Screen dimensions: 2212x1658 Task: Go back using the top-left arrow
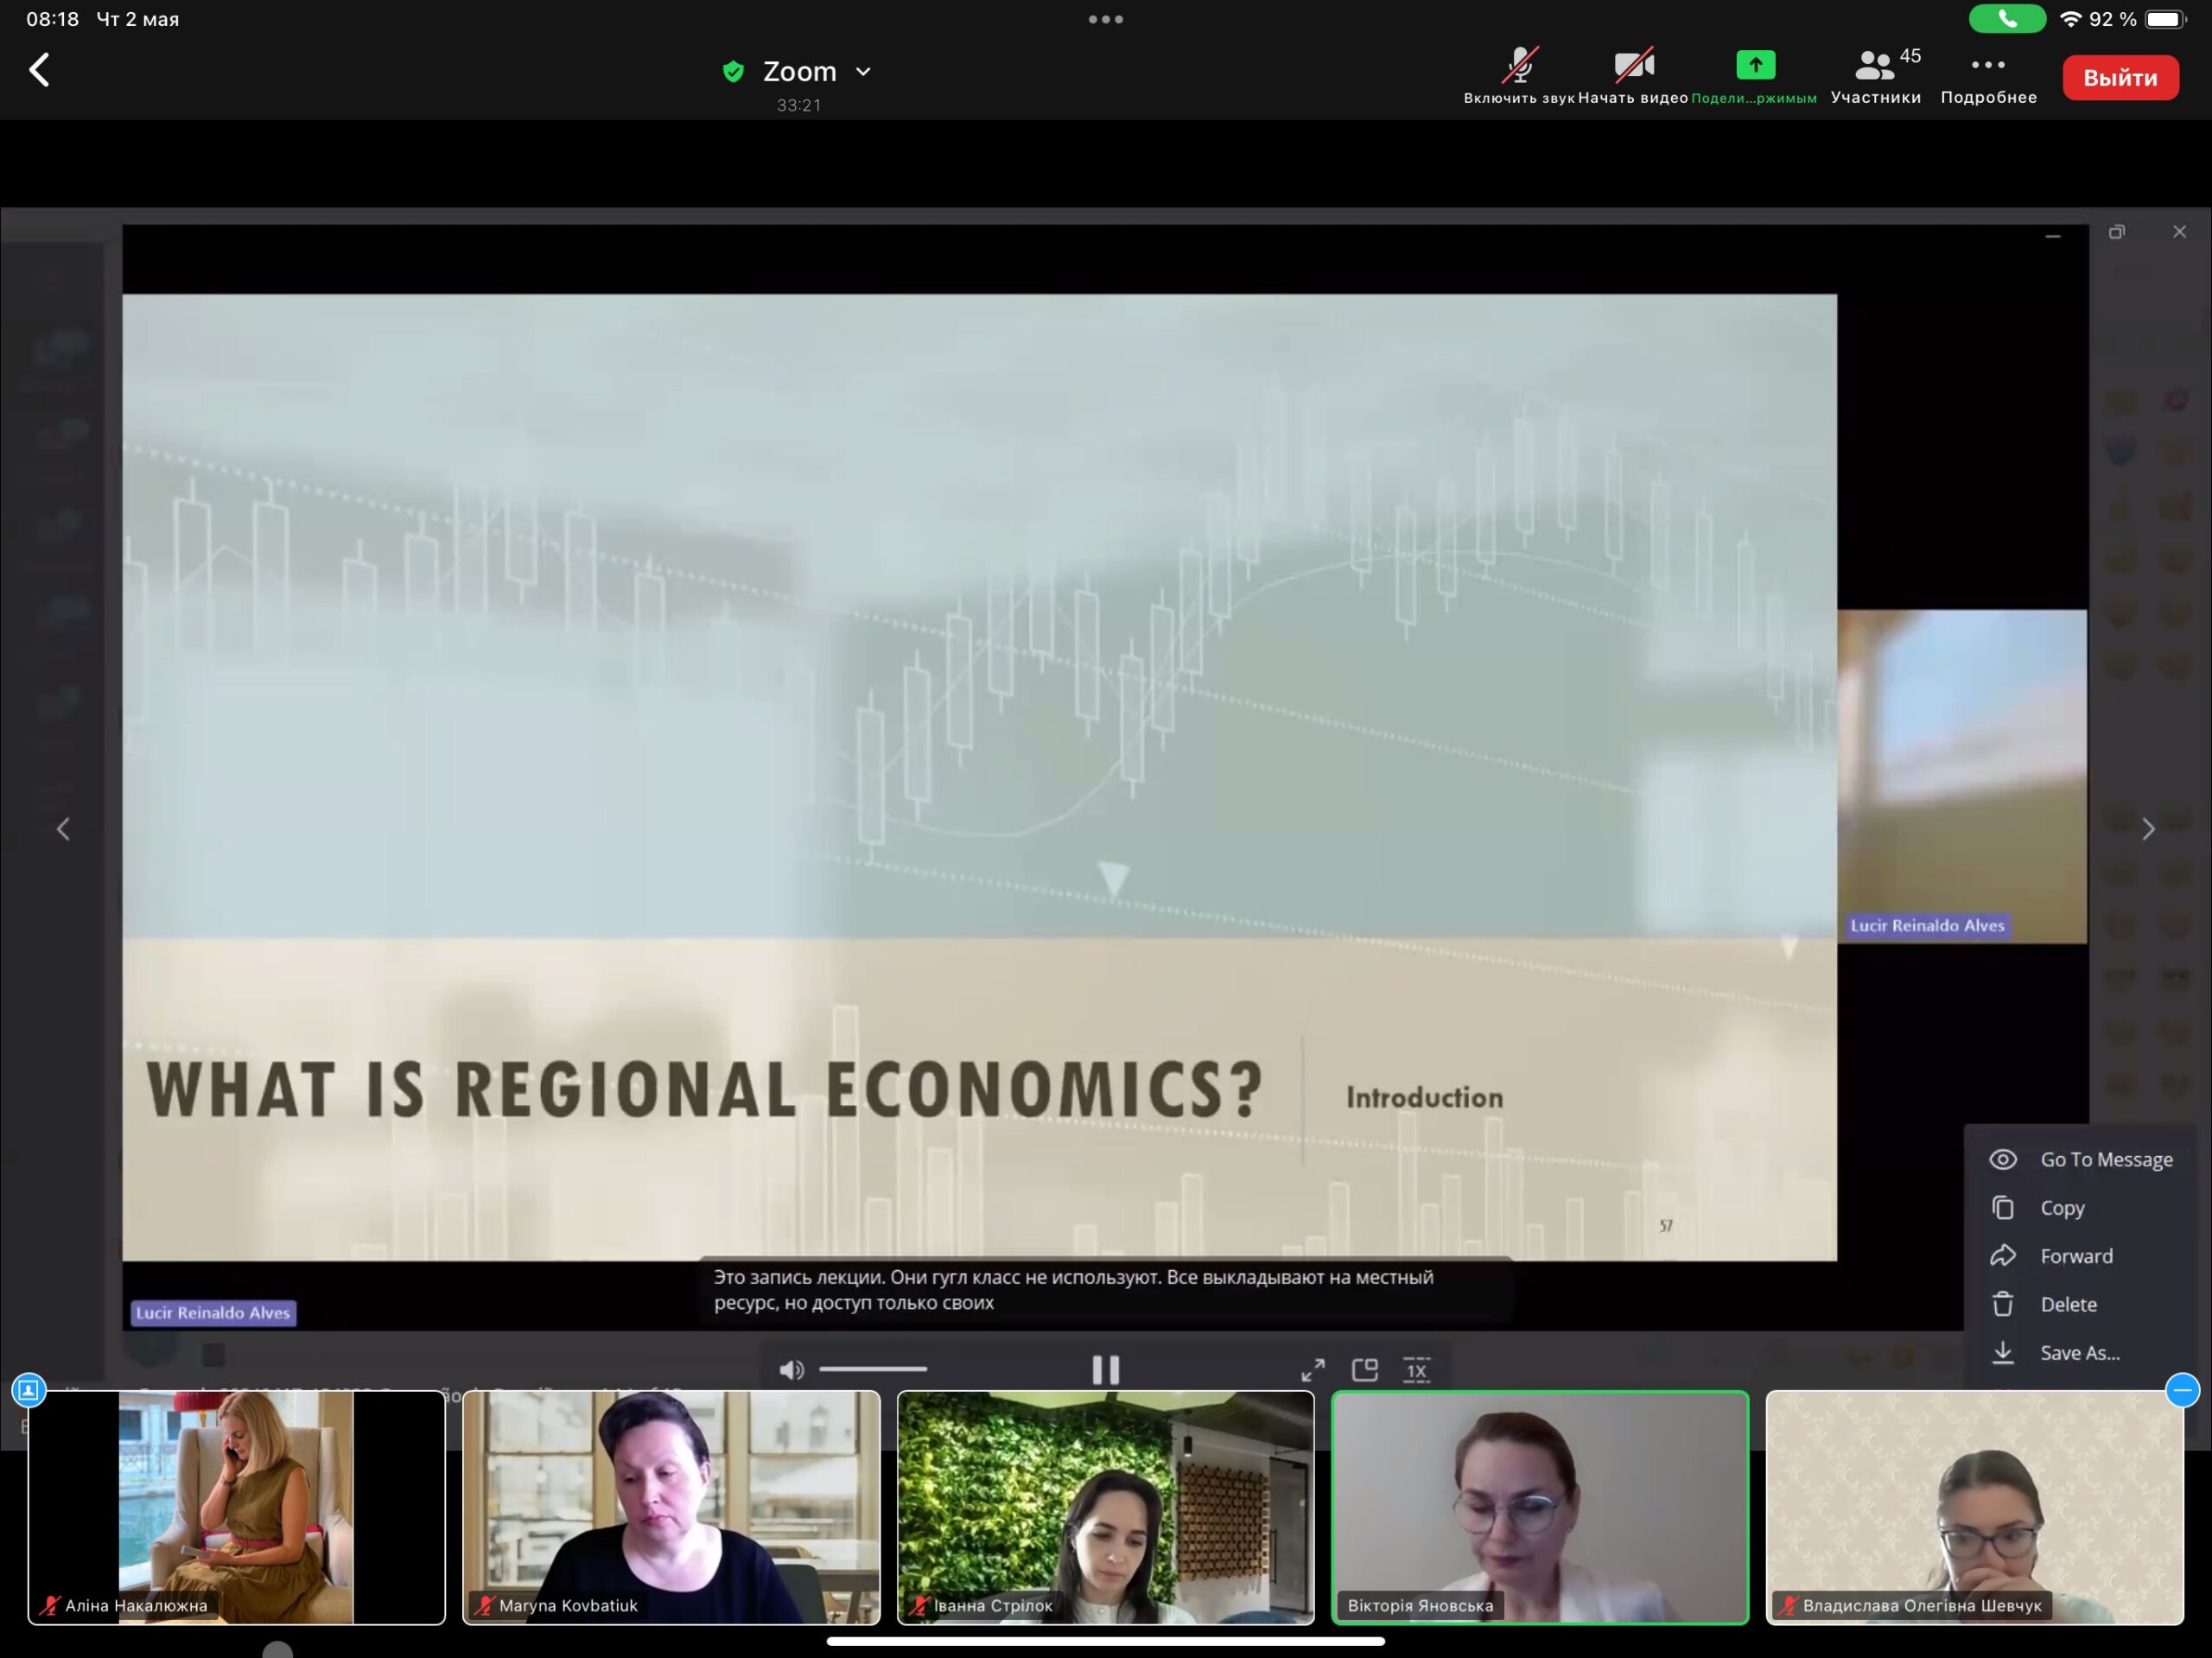[40, 70]
